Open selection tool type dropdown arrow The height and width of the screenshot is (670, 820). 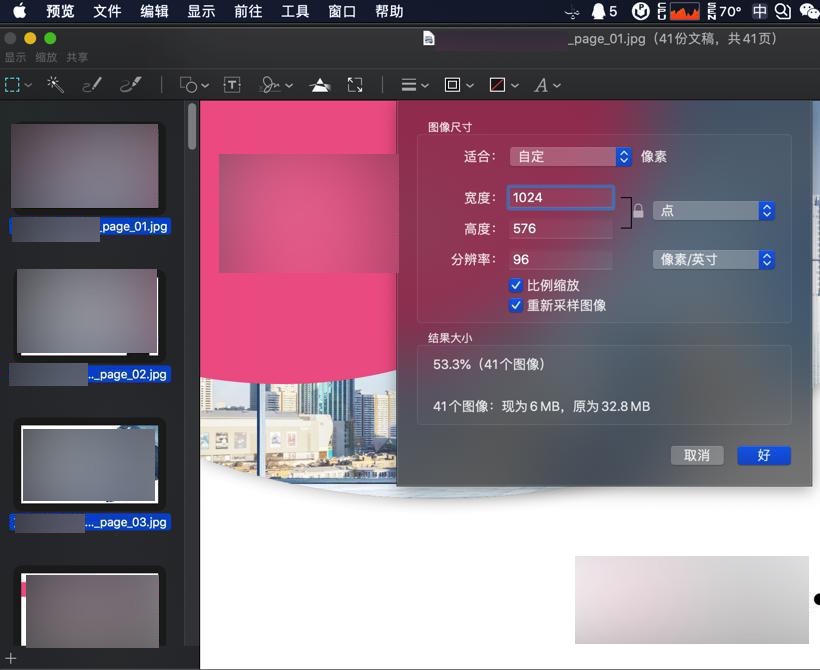tap(28, 85)
